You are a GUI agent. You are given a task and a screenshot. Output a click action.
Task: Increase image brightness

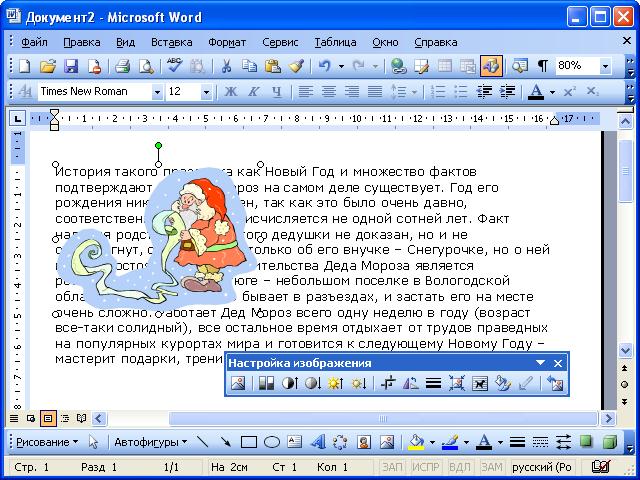pos(336,383)
